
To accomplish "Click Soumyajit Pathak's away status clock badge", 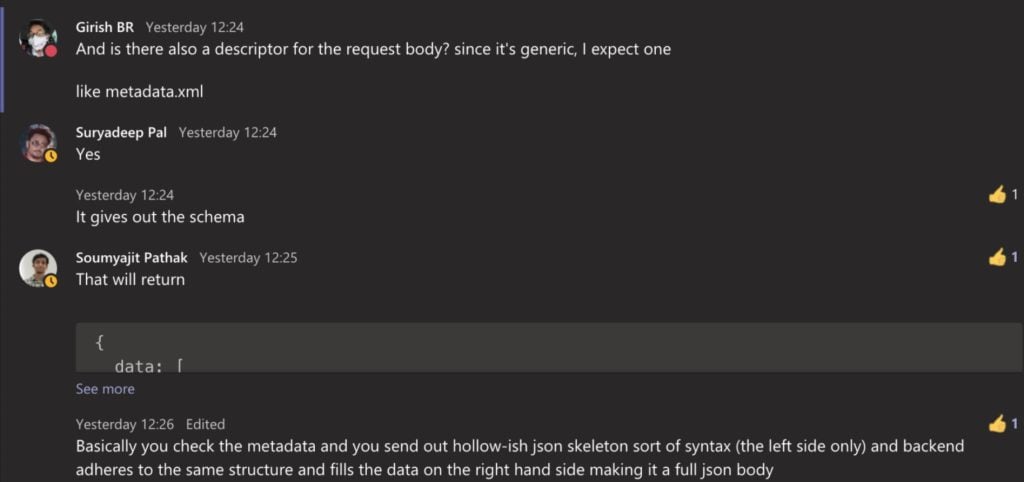I will pos(50,281).
